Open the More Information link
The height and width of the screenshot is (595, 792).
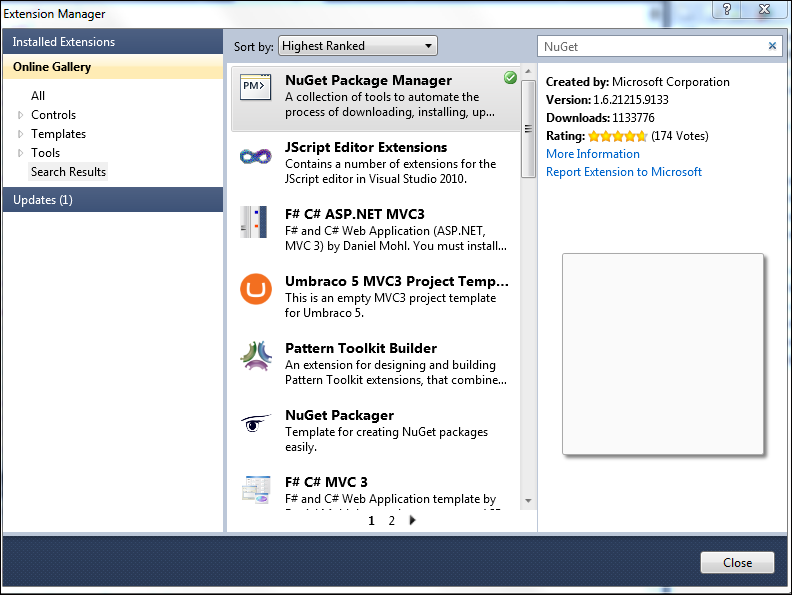592,154
